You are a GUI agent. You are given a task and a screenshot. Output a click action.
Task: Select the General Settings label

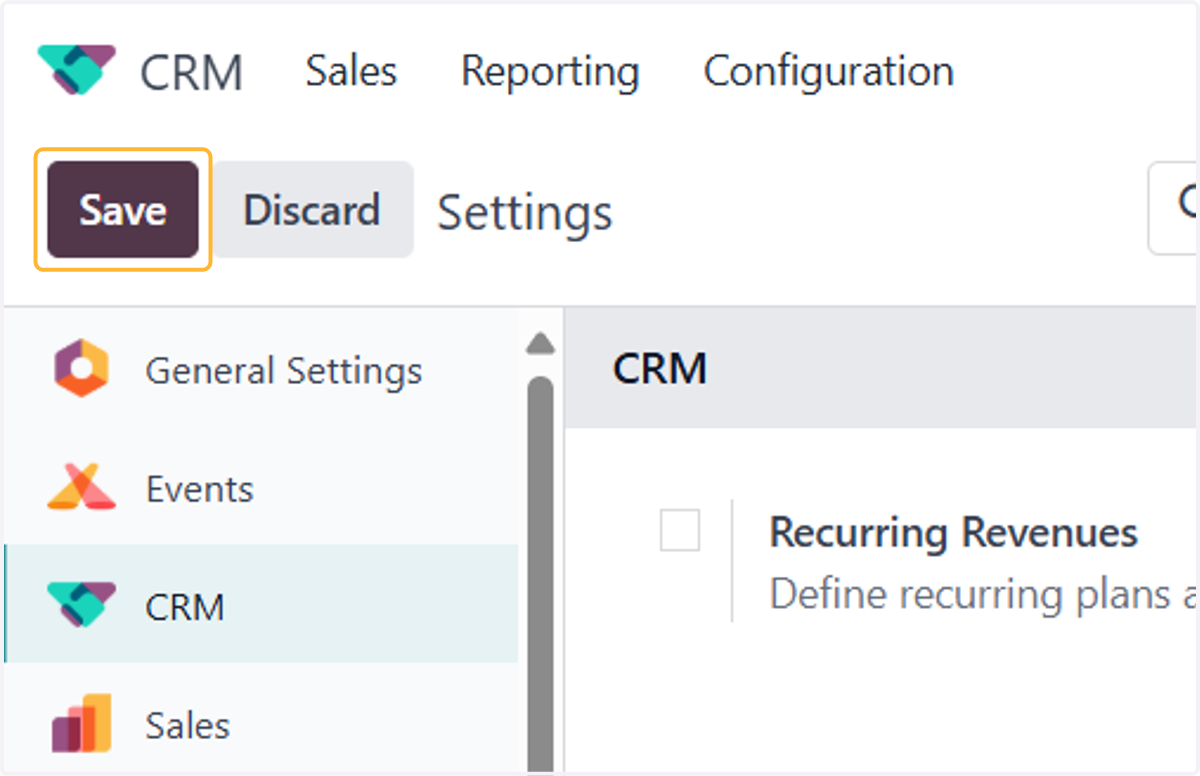coord(284,371)
